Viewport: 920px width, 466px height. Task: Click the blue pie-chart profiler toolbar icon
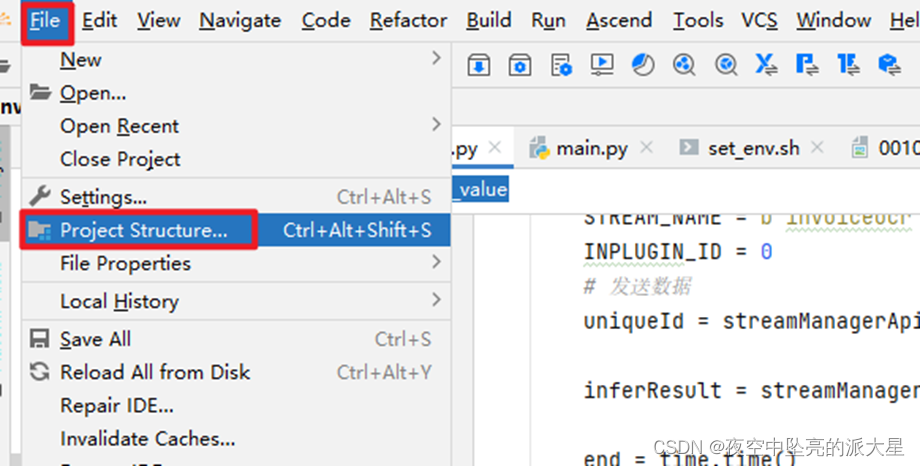(643, 65)
